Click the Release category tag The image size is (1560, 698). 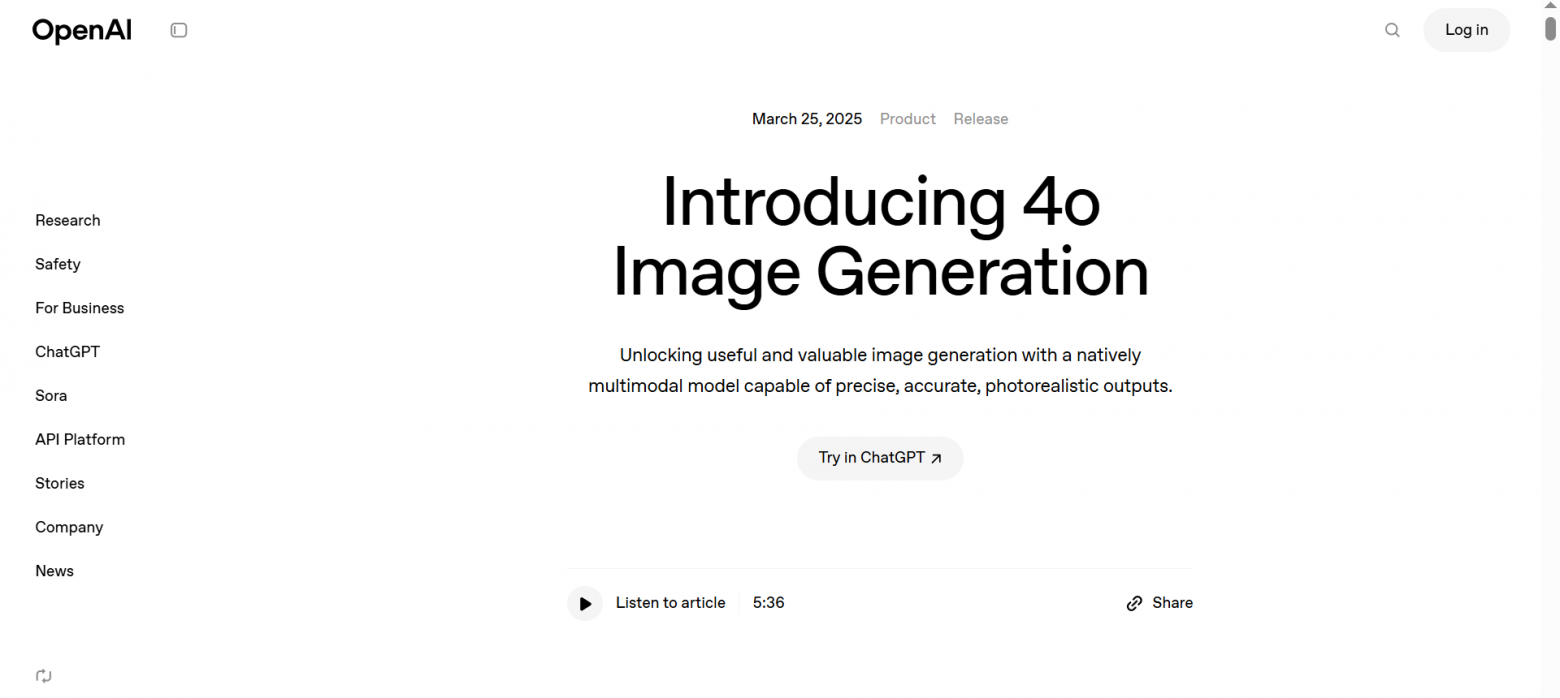[x=981, y=119]
